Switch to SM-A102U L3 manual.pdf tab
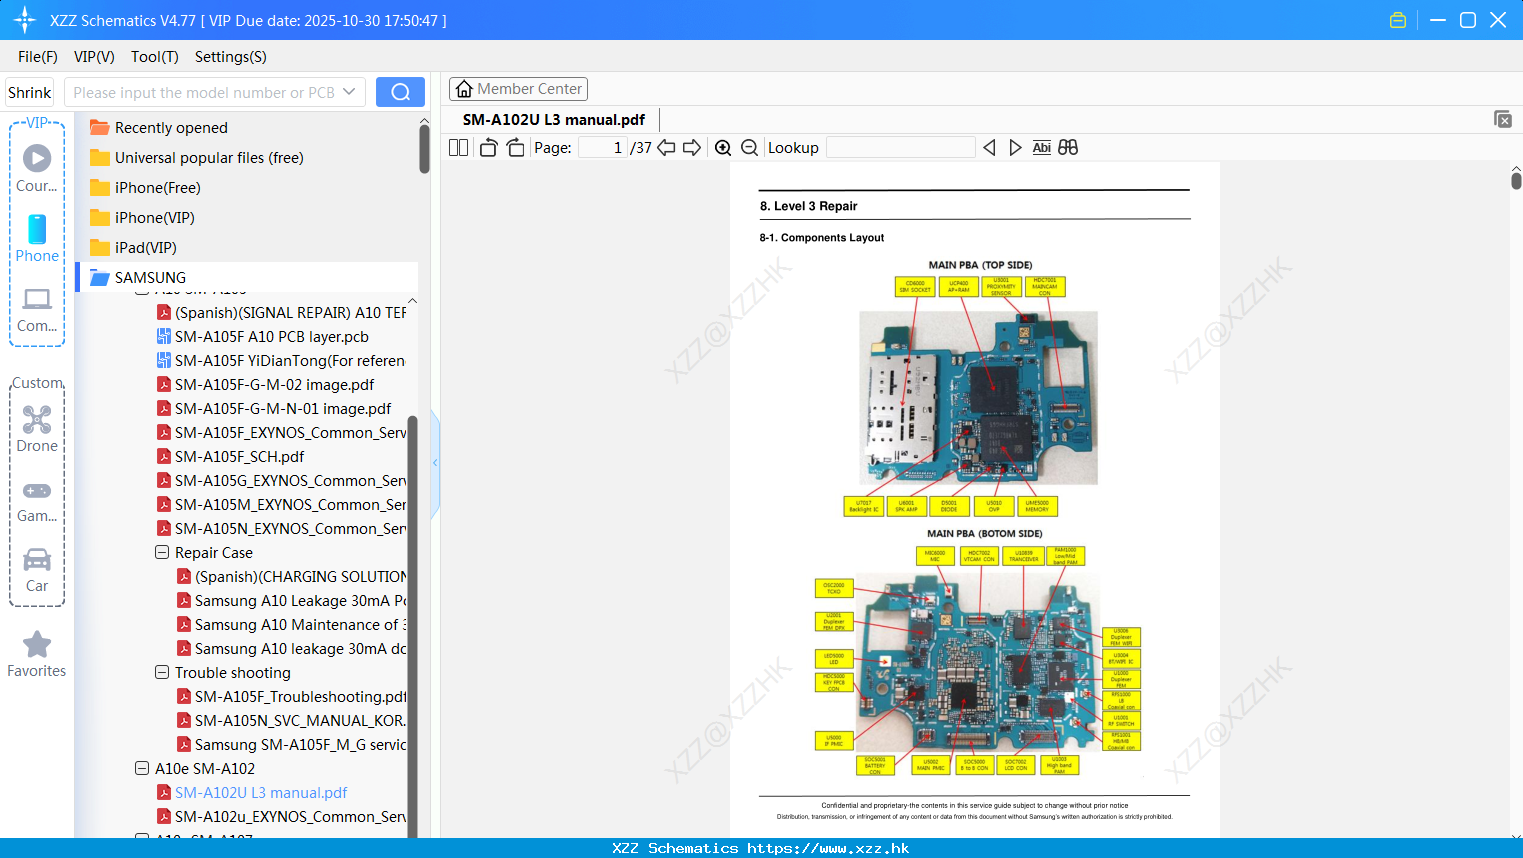1523x858 pixels. [x=554, y=120]
